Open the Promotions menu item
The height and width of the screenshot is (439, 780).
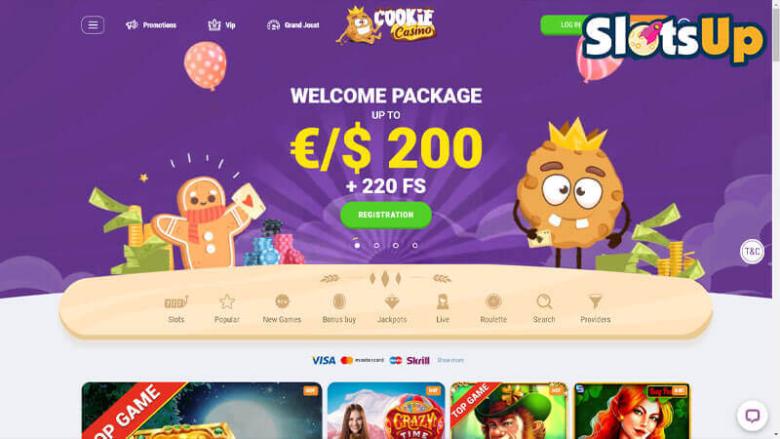pyautogui.click(x=151, y=25)
